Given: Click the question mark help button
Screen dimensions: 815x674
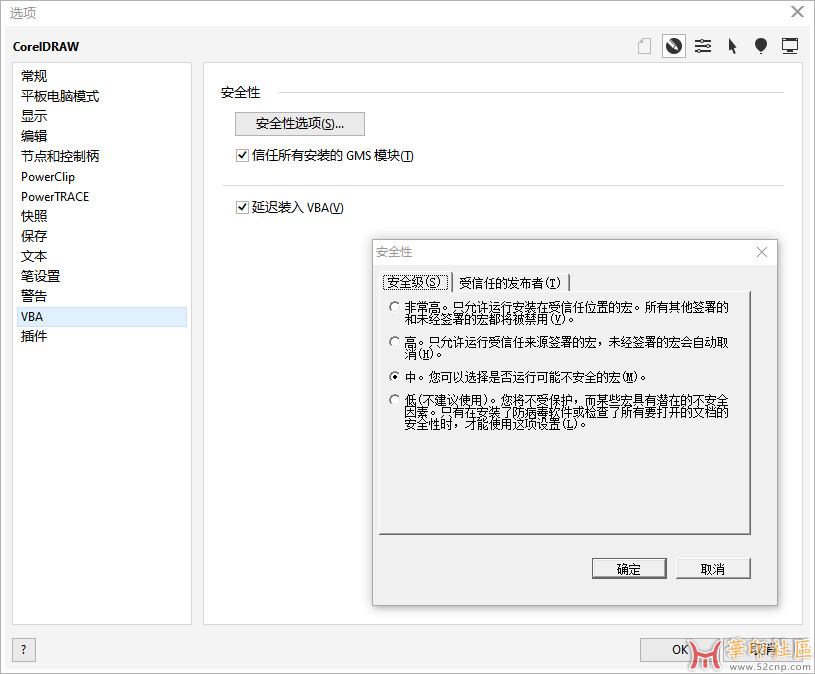Looking at the screenshot, I should coord(24,650).
